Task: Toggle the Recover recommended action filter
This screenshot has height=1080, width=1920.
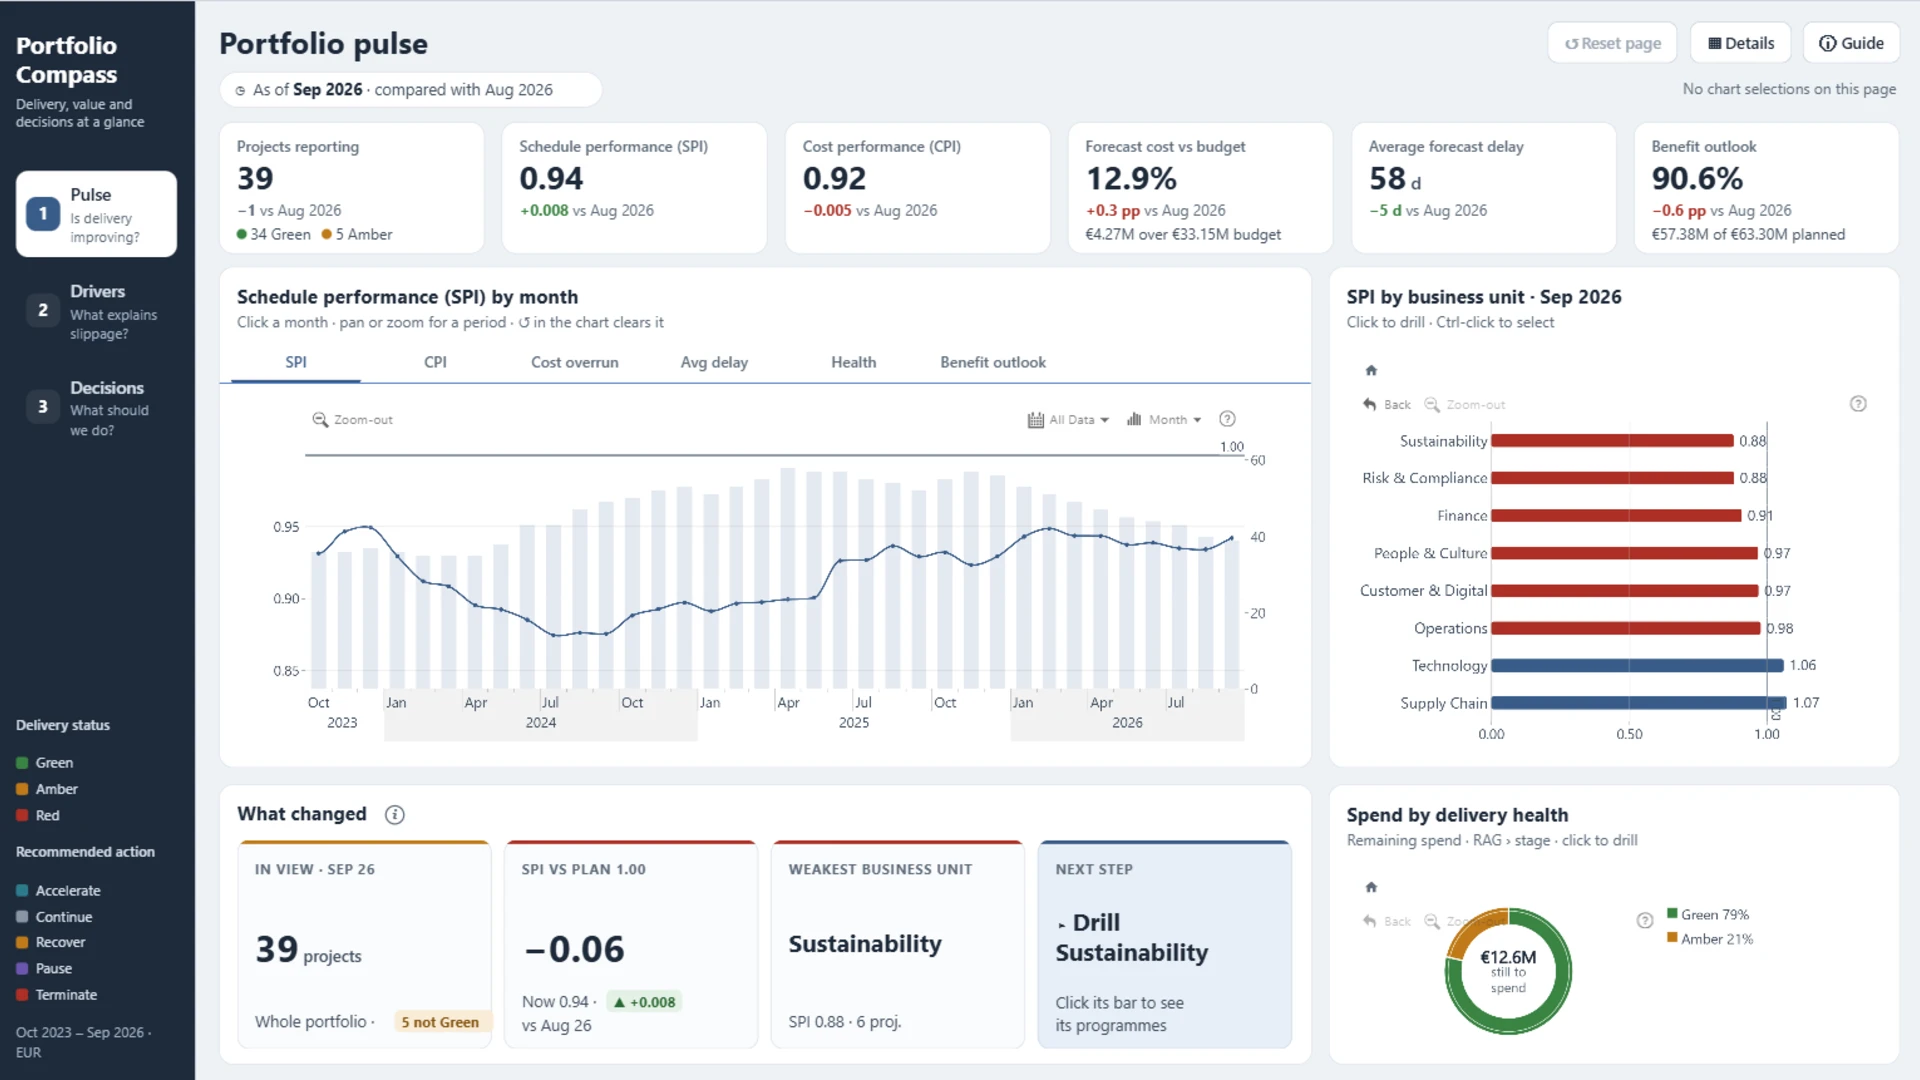Action: pyautogui.click(x=51, y=943)
